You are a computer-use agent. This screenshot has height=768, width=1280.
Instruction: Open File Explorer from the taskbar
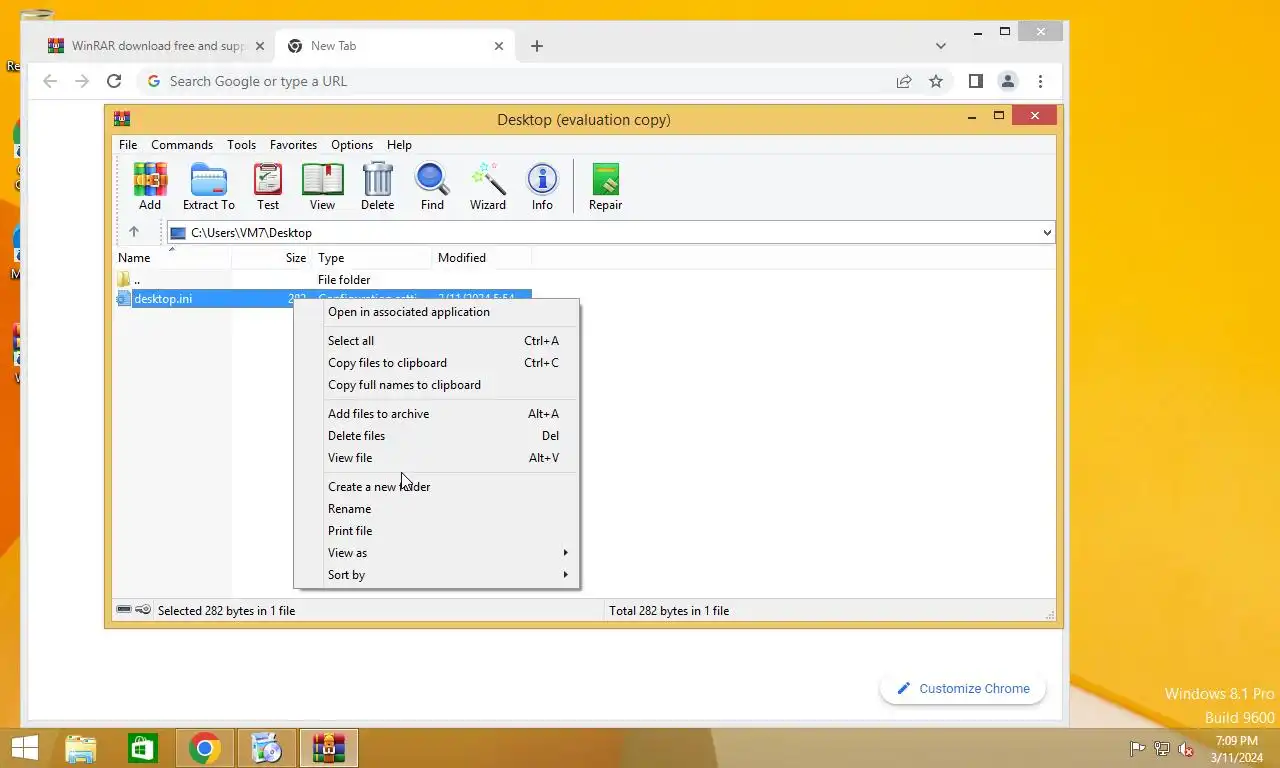(x=81, y=748)
